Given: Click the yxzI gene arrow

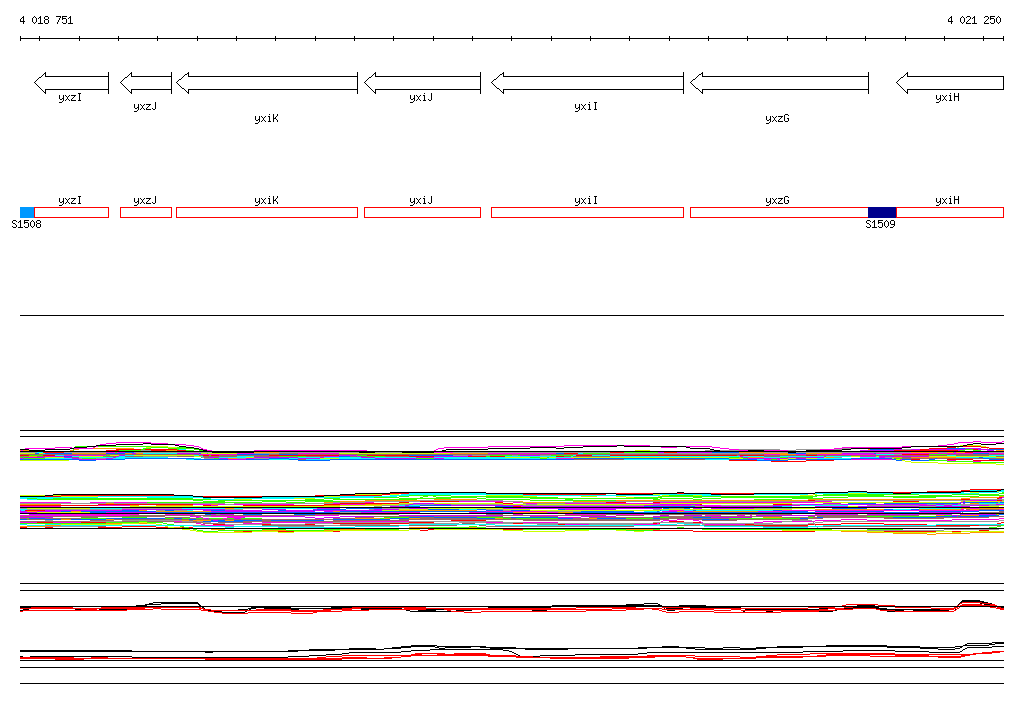Looking at the screenshot, I should click(71, 83).
